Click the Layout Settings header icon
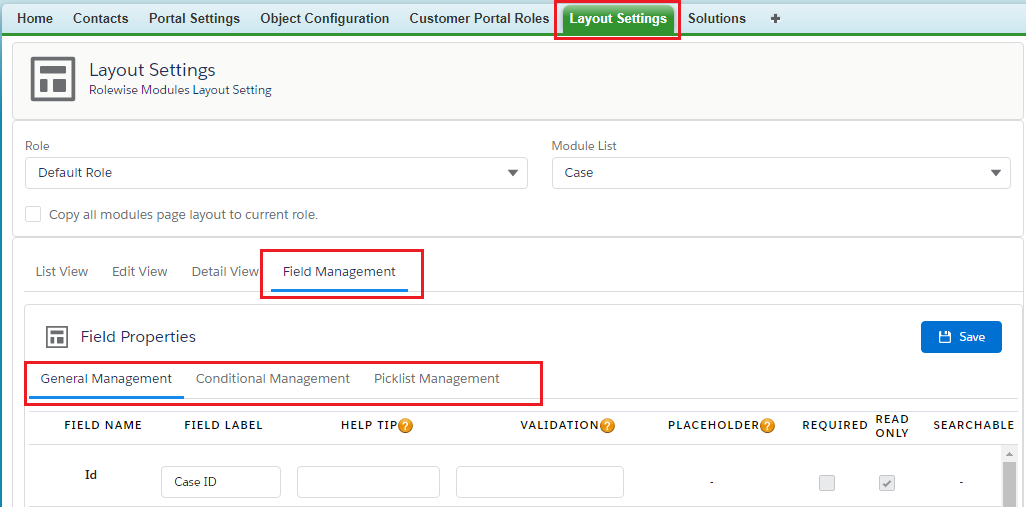The height and width of the screenshot is (507, 1026). coord(53,79)
